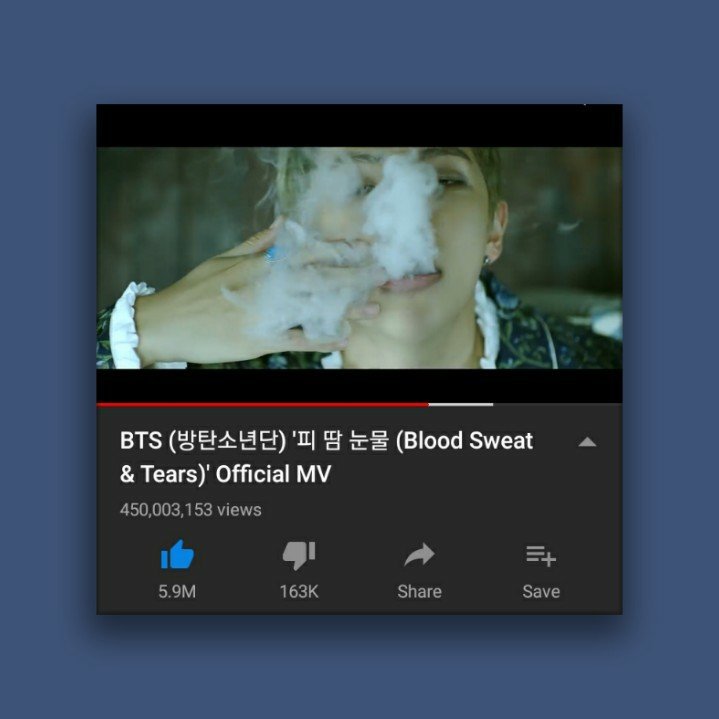Image resolution: width=719 pixels, height=719 pixels.
Task: Click the black letterbox bar below the video
Action: tap(359, 386)
